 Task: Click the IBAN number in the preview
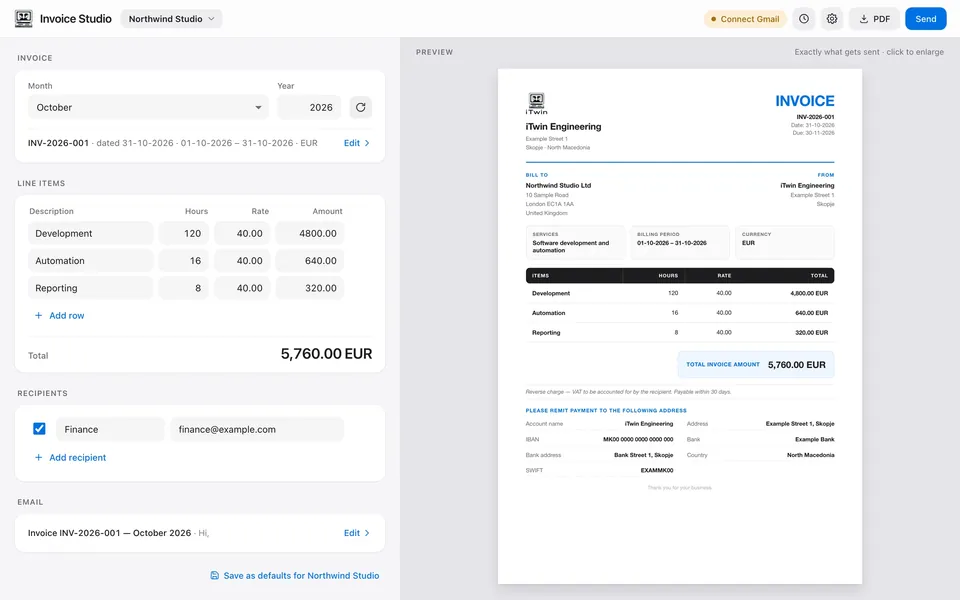click(x=638, y=440)
